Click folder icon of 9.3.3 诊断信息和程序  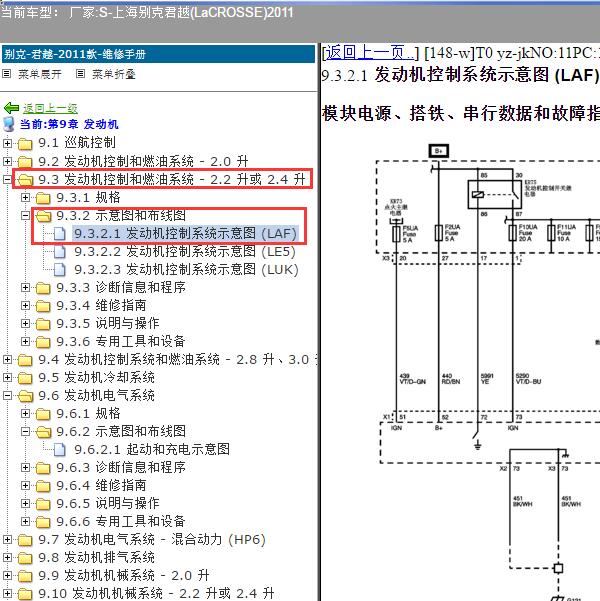pos(43,288)
